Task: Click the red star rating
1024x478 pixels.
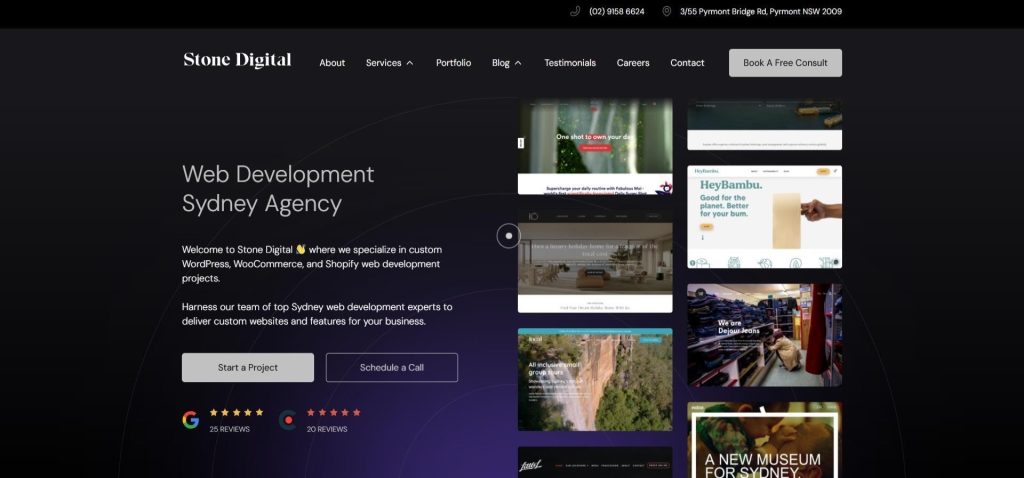Action: (334, 413)
